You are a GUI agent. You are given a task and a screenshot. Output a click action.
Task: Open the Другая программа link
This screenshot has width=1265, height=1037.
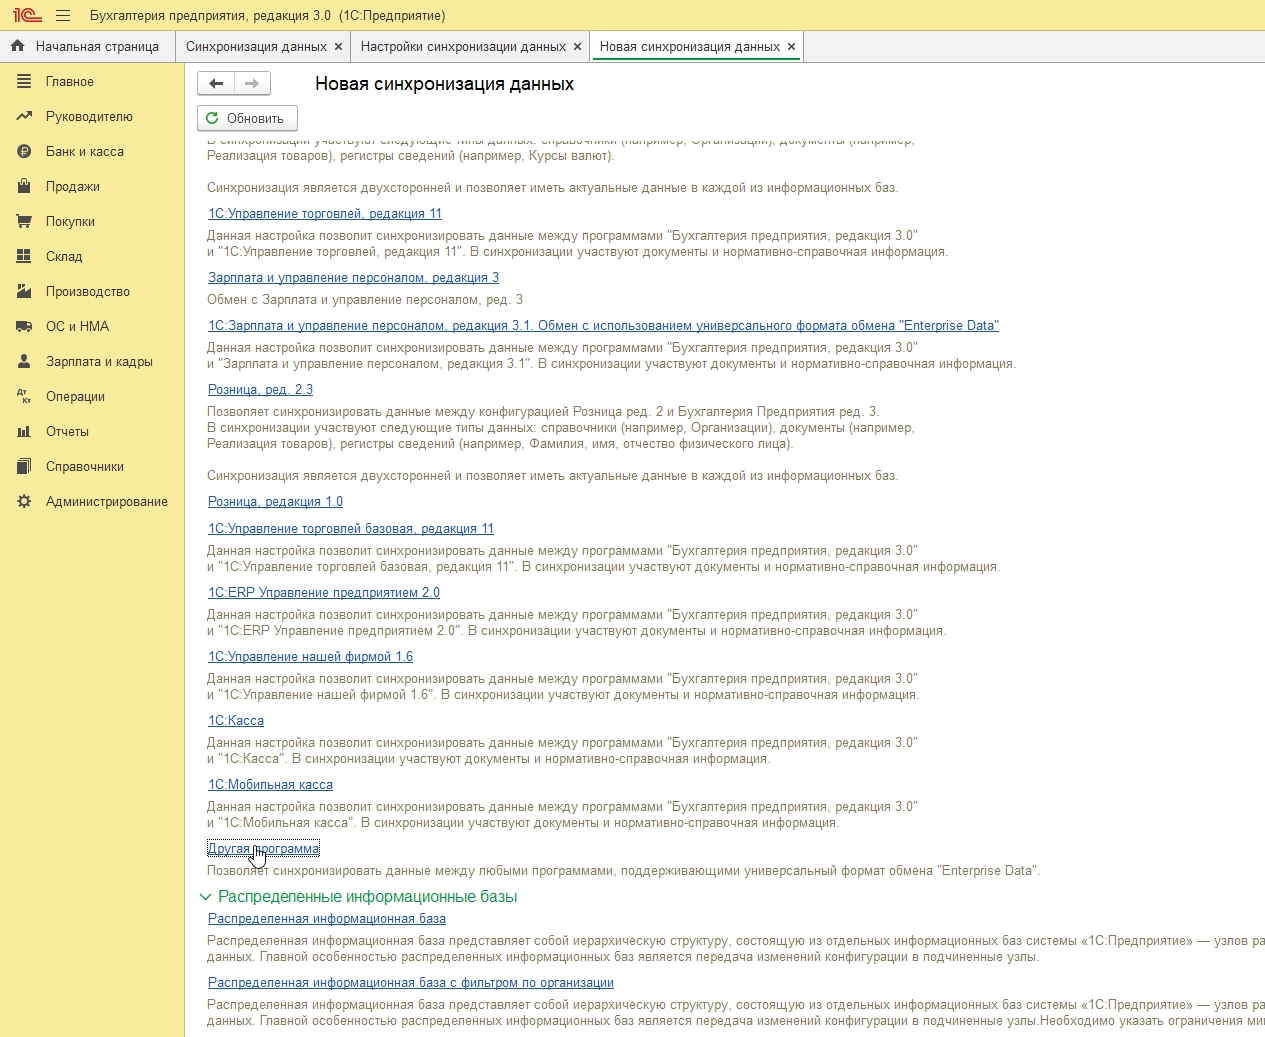263,849
